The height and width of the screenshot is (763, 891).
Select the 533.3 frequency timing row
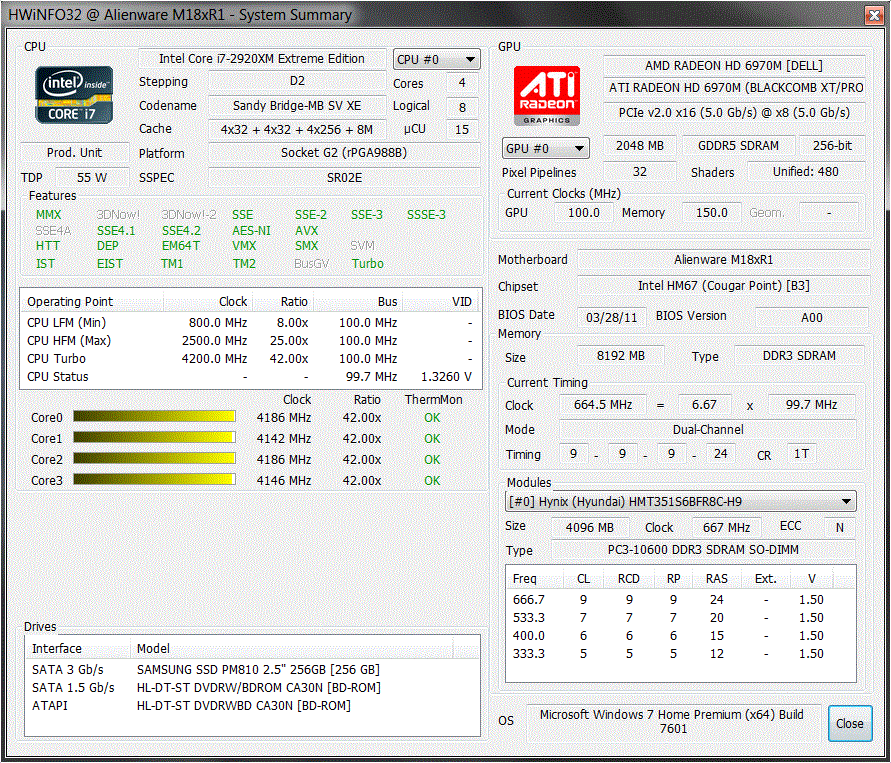click(680, 618)
